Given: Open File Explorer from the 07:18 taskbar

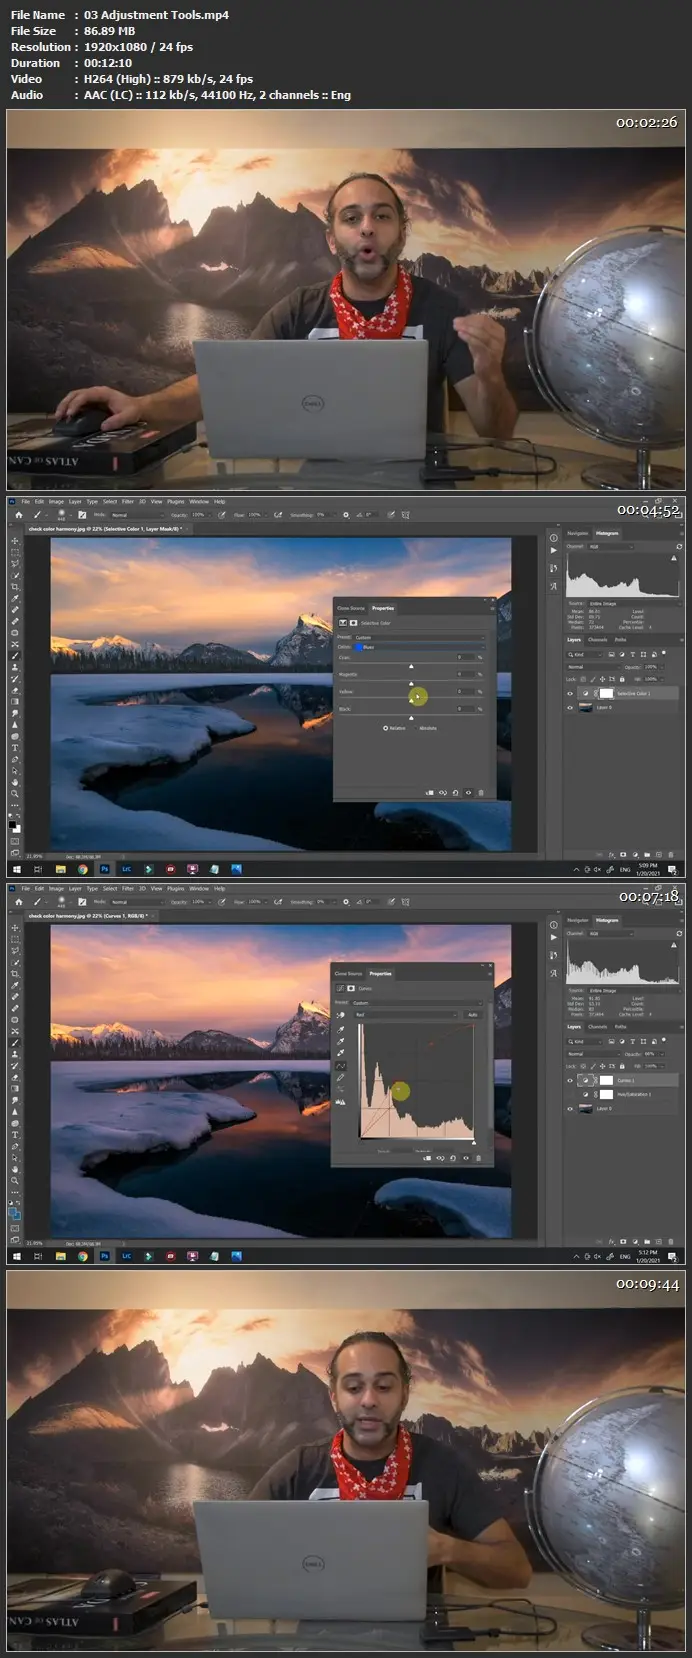Looking at the screenshot, I should click(60, 1256).
